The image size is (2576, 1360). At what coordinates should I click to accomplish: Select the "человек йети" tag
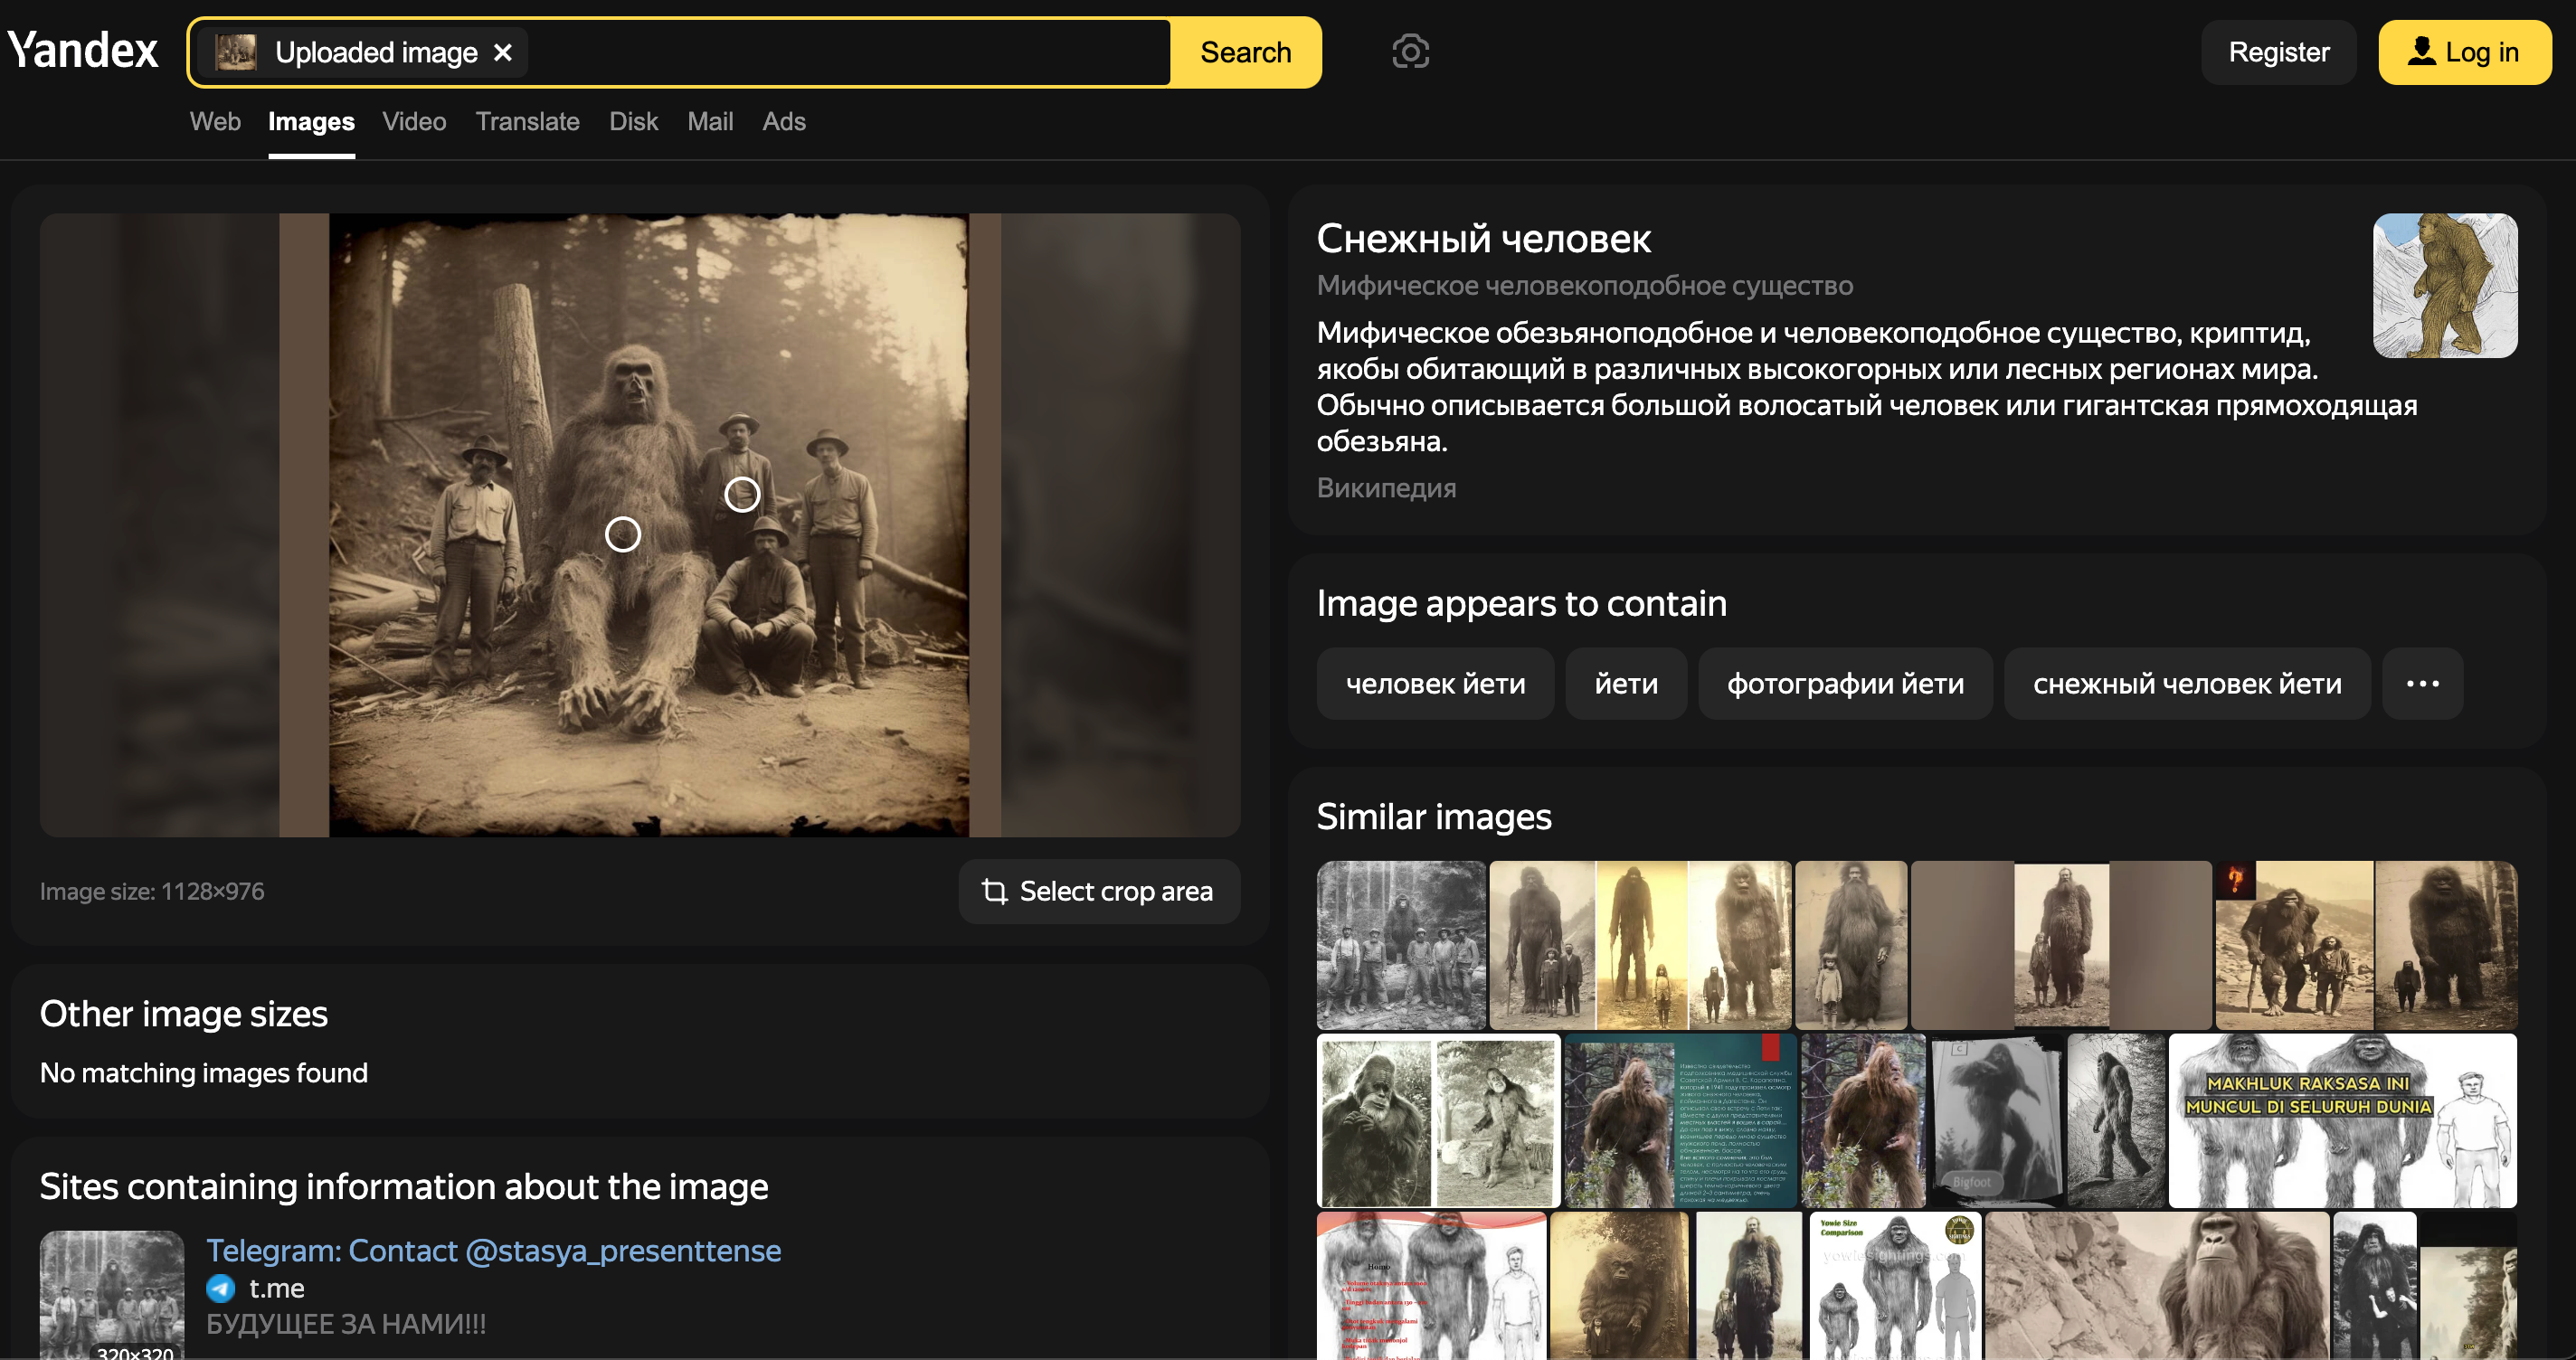tap(1434, 684)
